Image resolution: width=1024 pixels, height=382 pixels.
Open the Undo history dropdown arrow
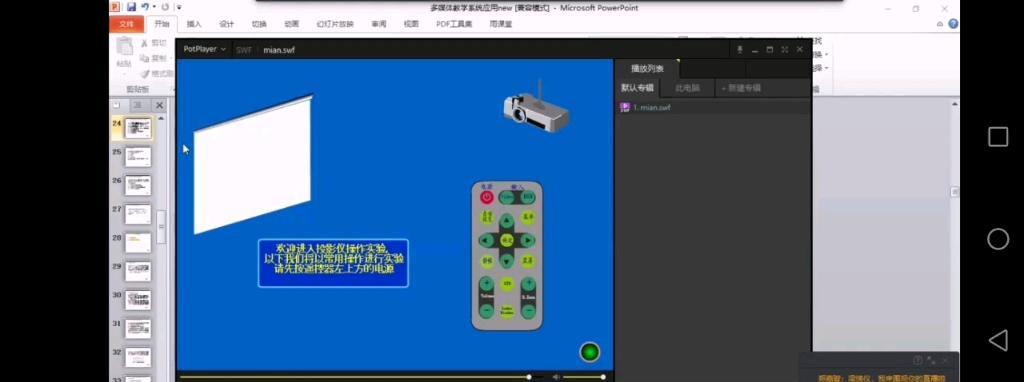154,7
